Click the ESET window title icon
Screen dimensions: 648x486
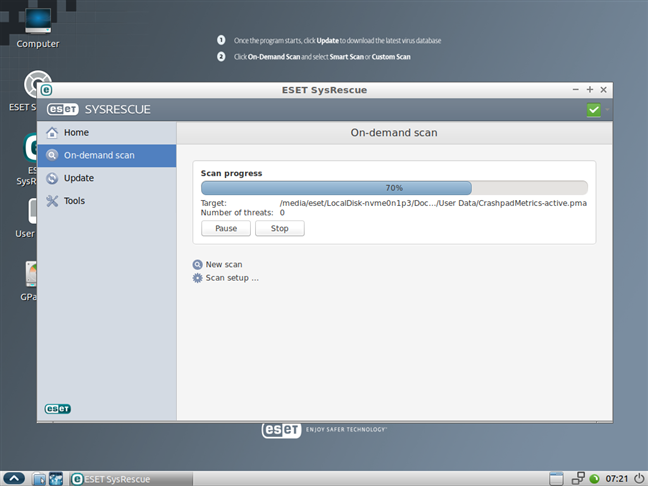pyautogui.click(x=46, y=90)
